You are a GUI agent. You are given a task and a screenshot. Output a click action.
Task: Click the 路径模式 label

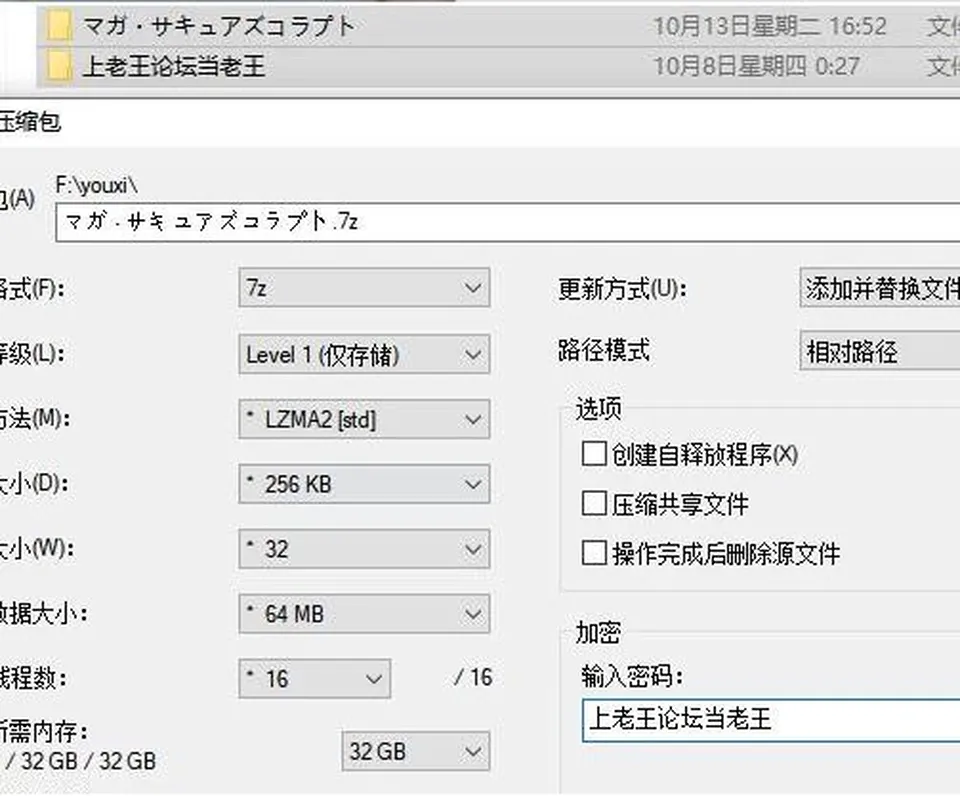click(604, 351)
